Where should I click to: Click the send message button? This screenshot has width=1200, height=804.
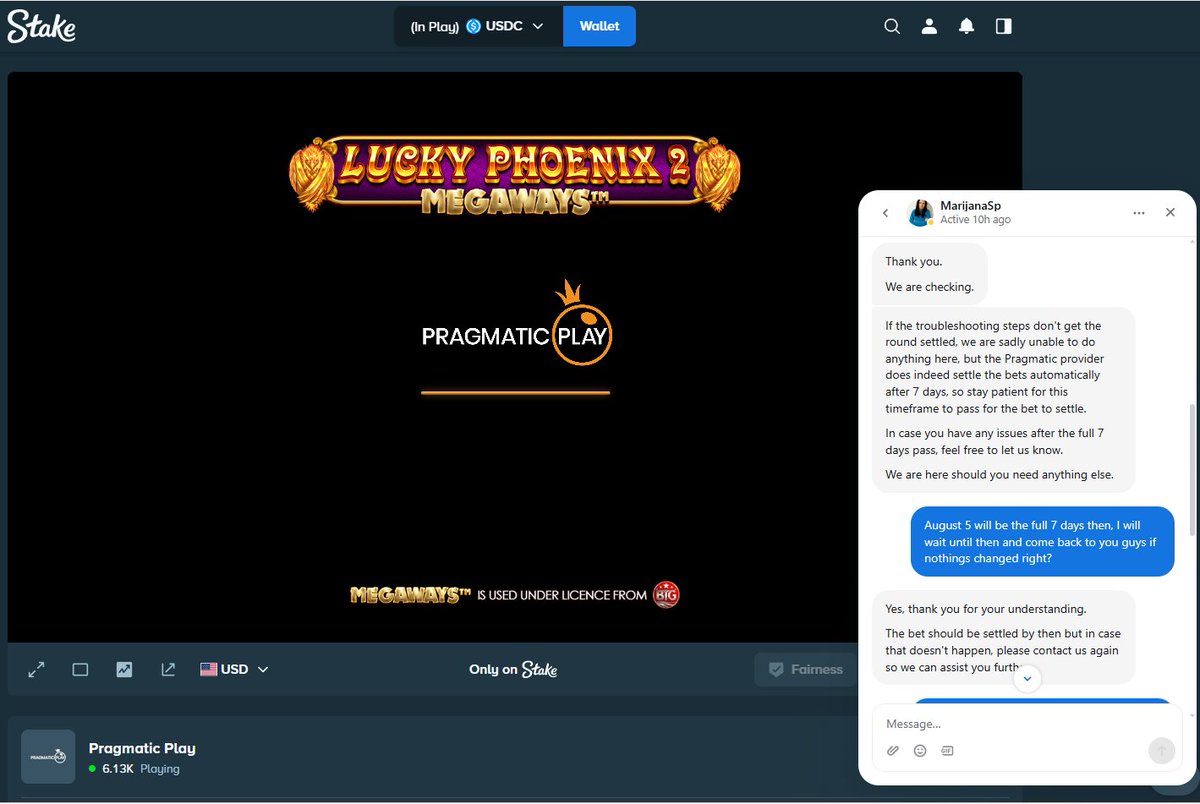(1161, 751)
